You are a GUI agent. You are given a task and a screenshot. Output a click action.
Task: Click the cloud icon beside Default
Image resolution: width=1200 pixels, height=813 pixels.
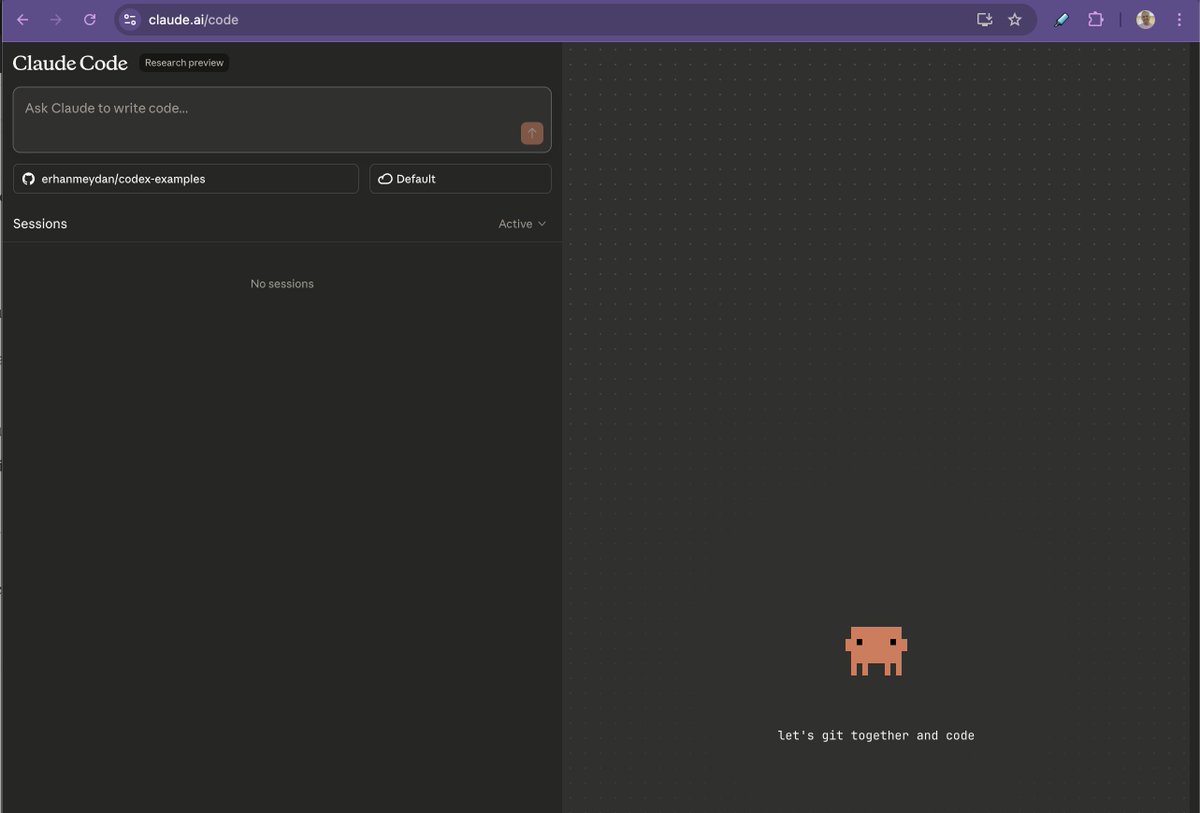[385, 179]
